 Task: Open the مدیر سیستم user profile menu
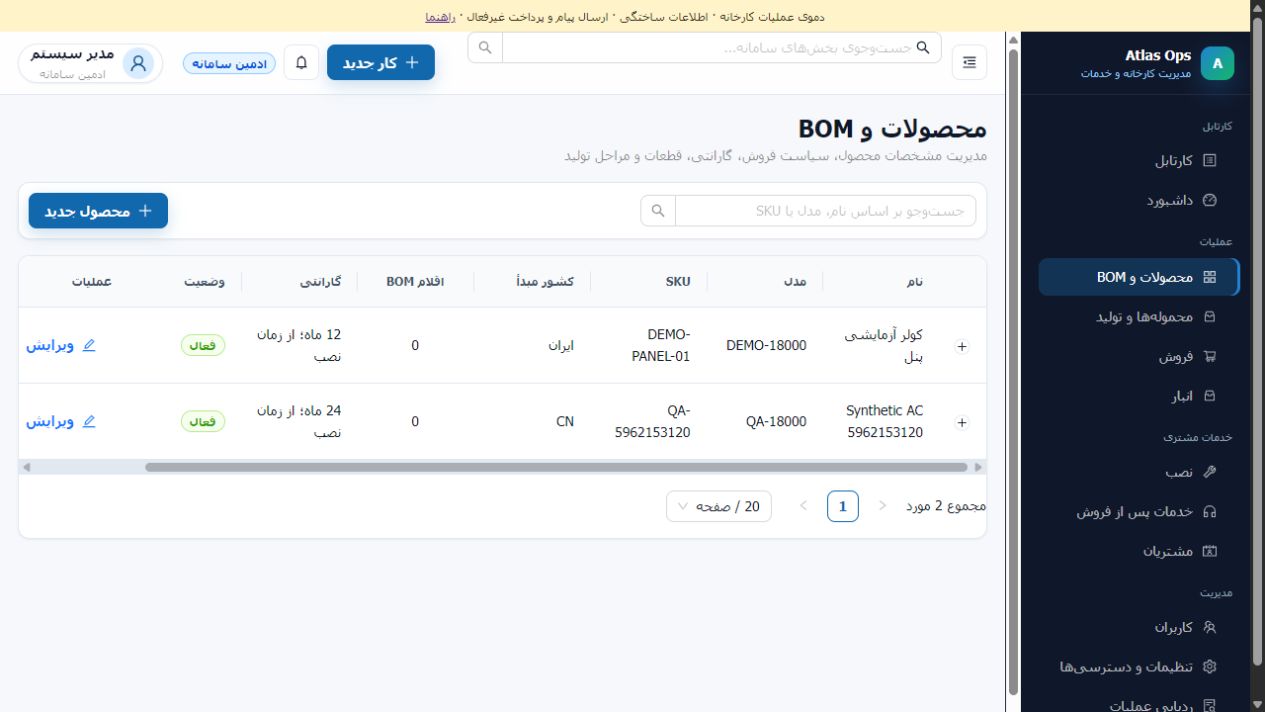91,63
